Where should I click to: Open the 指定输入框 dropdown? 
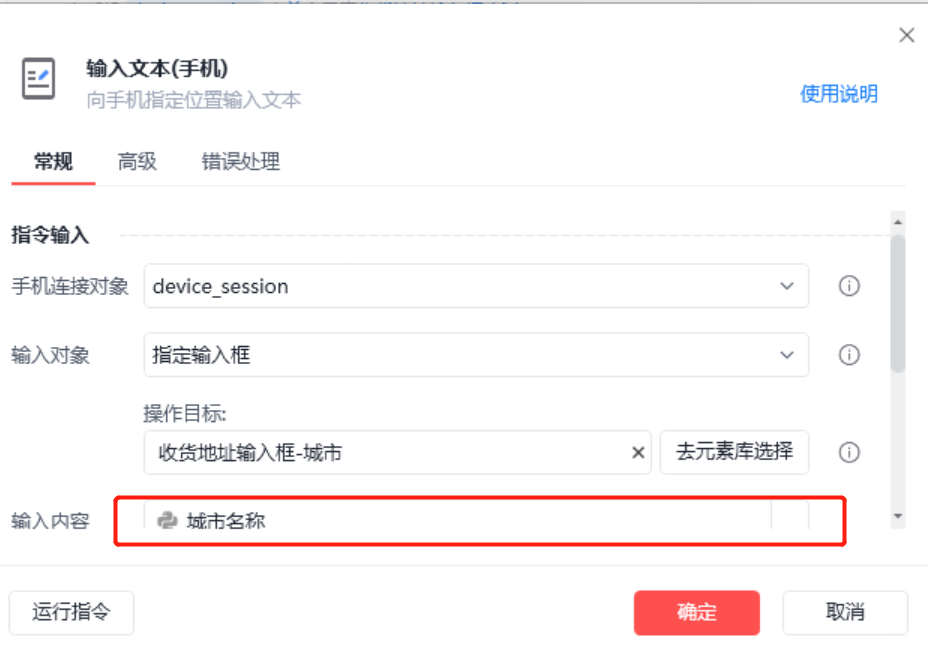(x=476, y=355)
